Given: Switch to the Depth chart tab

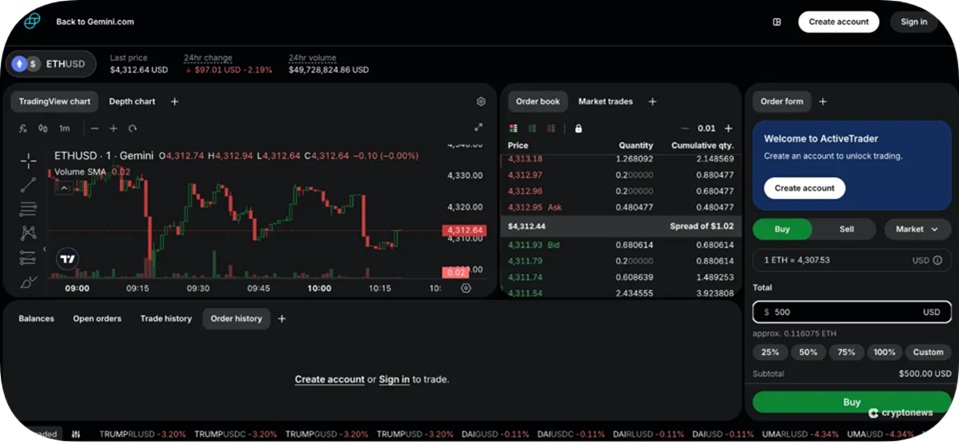Looking at the screenshot, I should click(132, 101).
